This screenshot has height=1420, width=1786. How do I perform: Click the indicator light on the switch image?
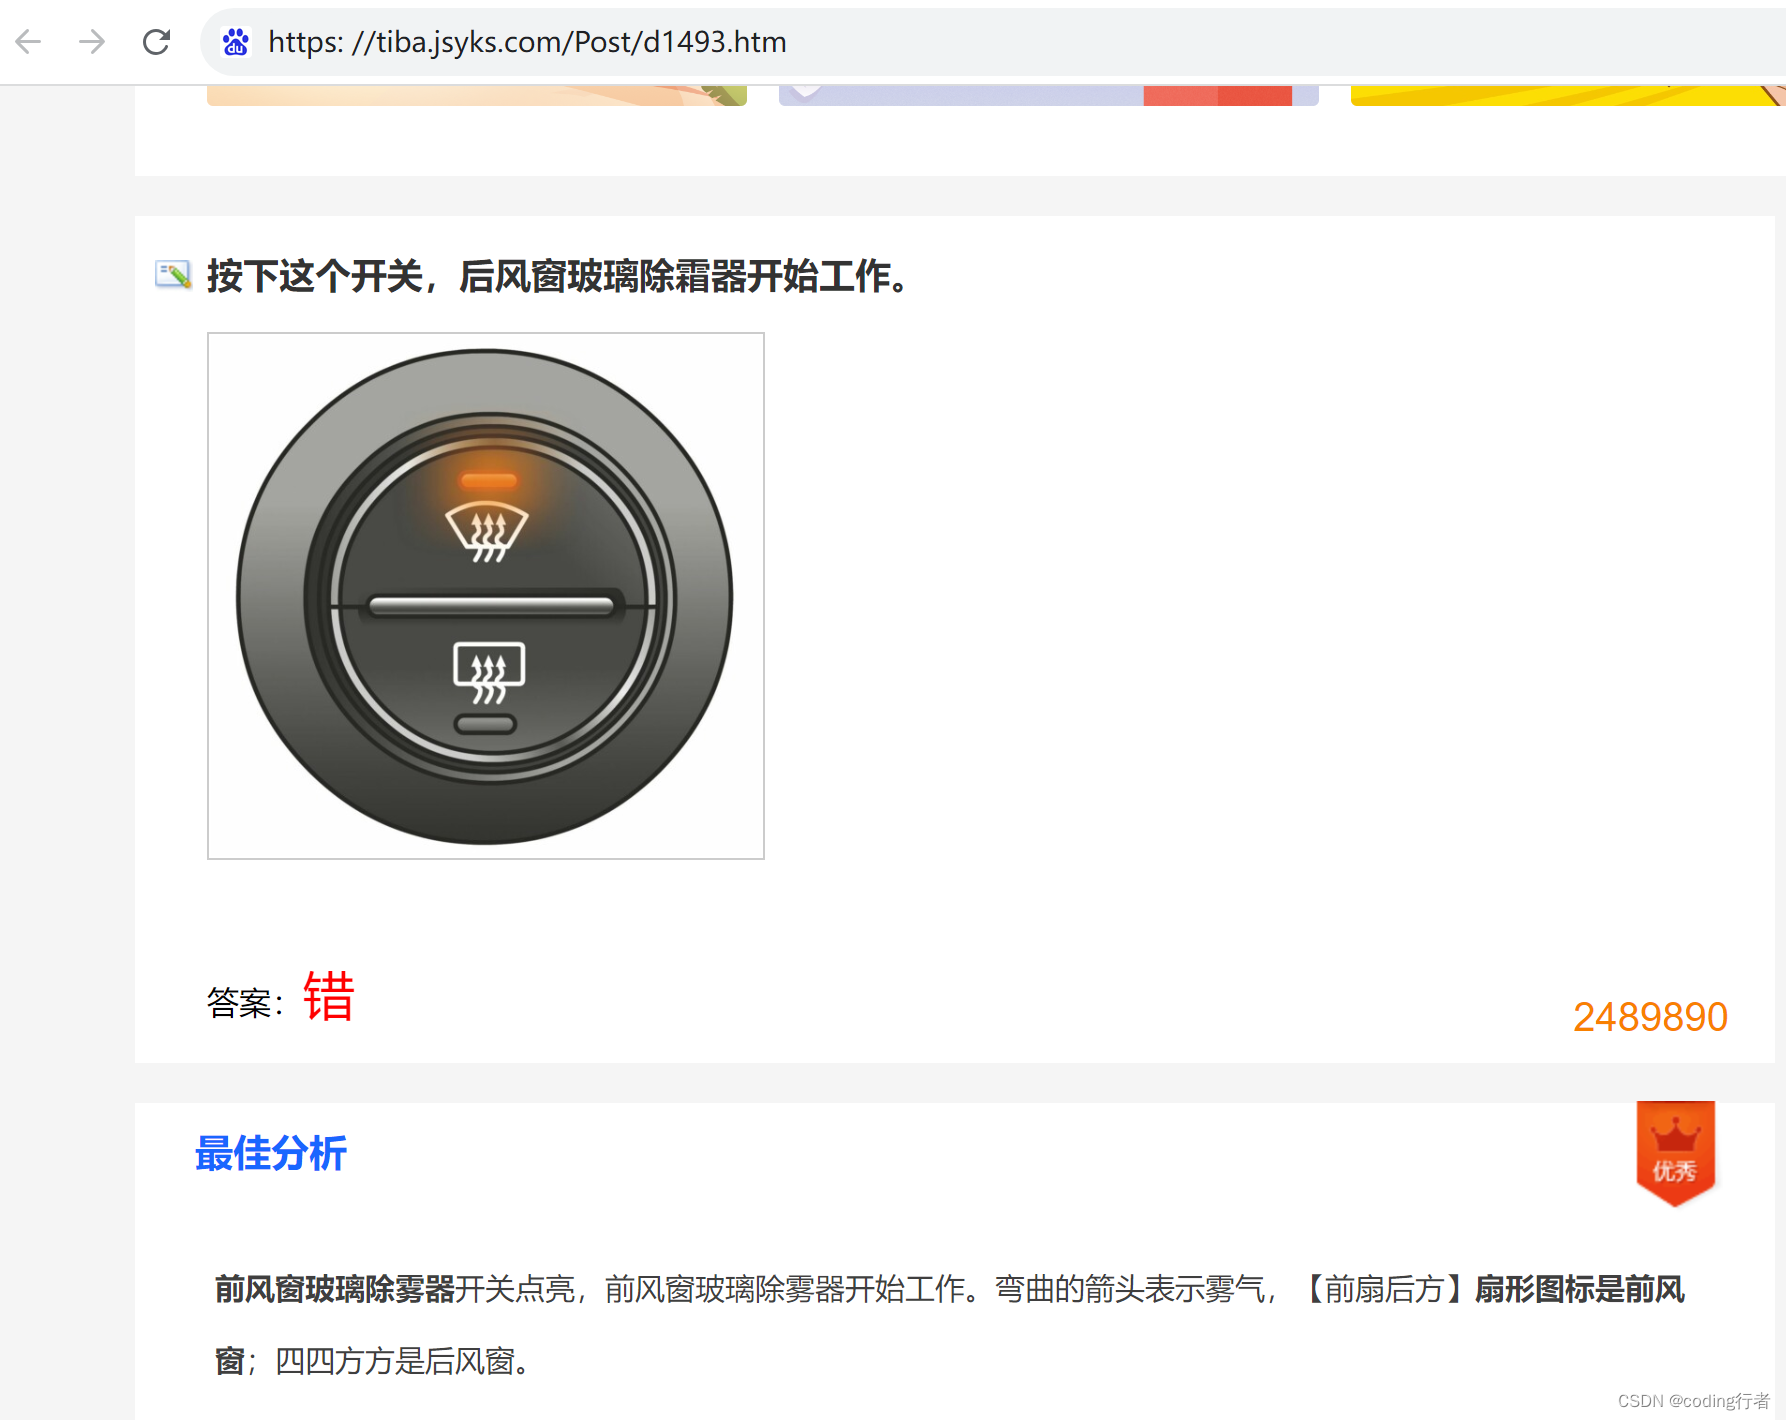pyautogui.click(x=489, y=479)
